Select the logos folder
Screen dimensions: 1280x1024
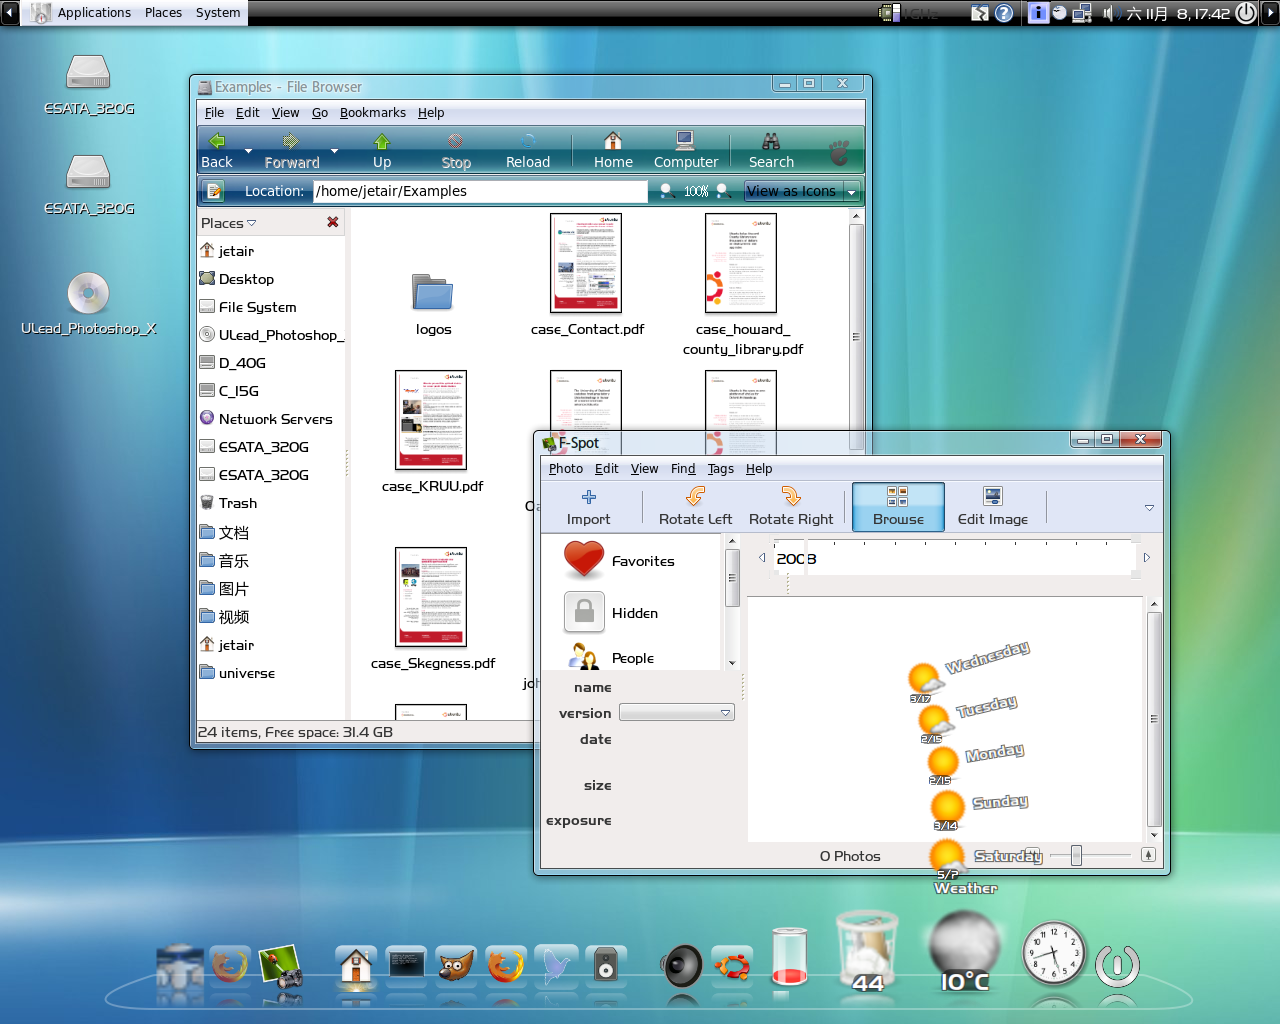click(433, 305)
